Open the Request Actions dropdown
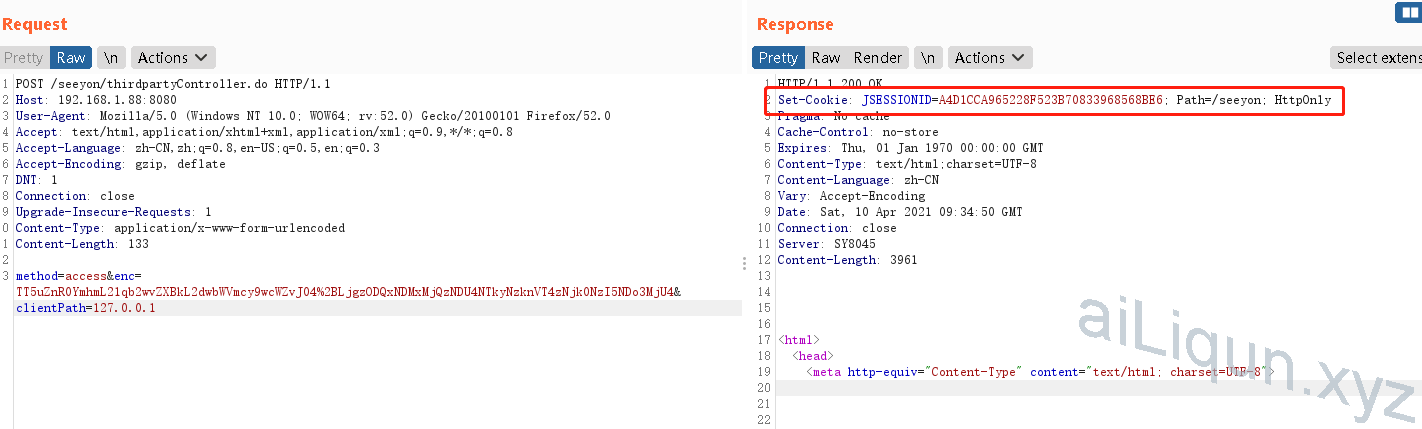The image size is (1422, 429). (173, 58)
